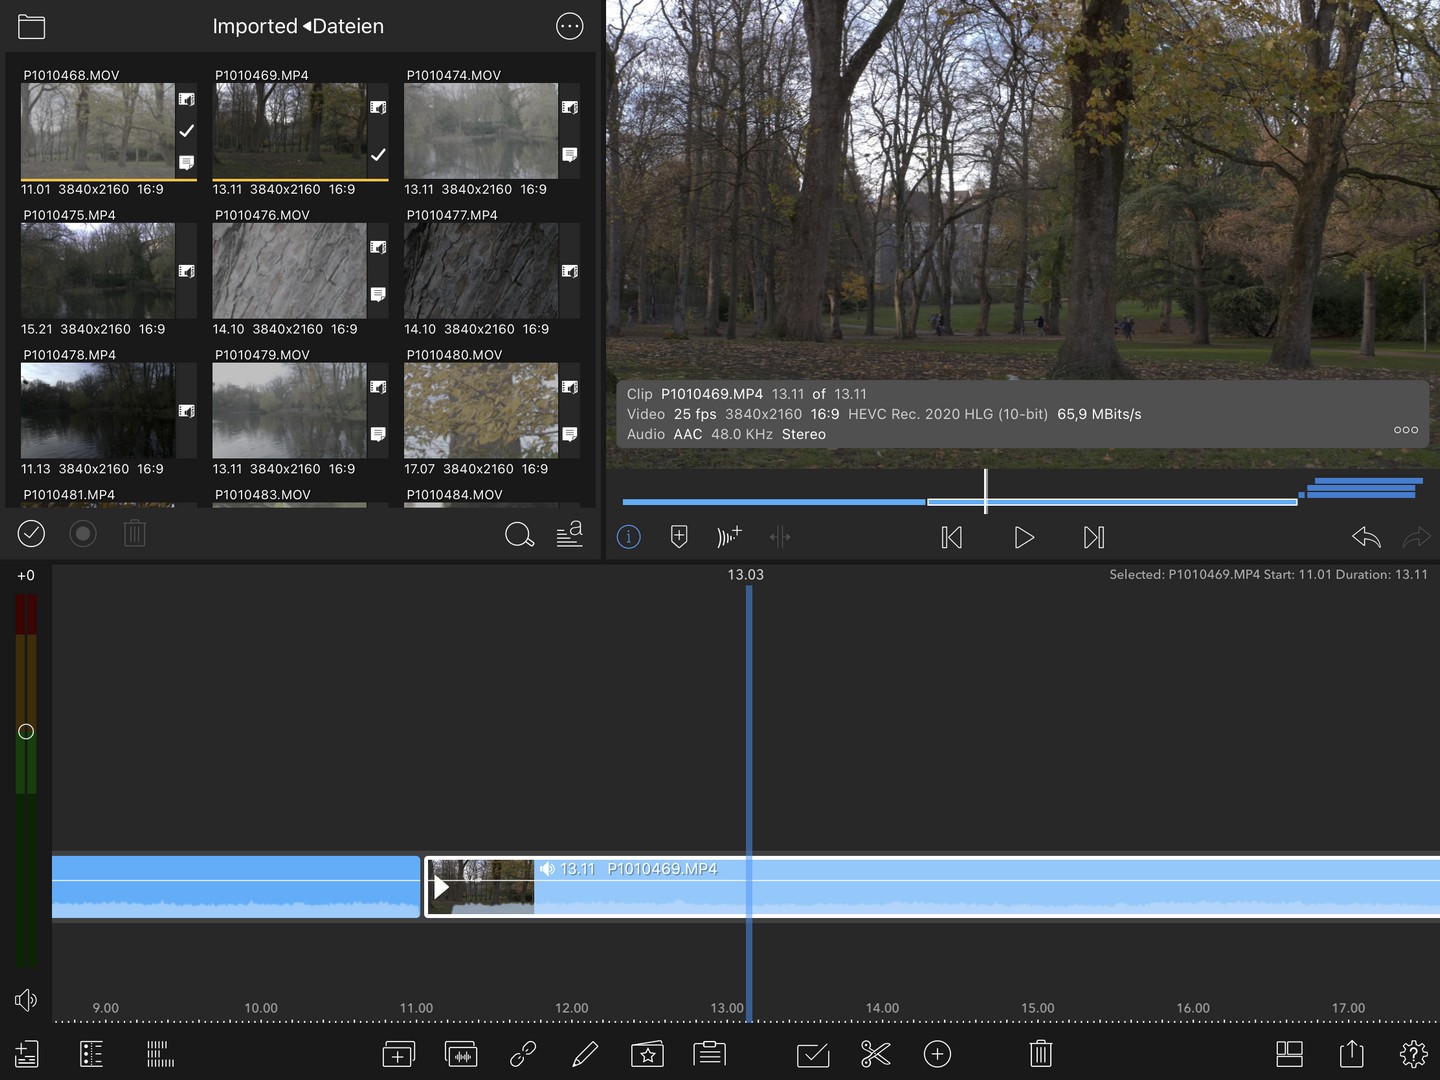
Task: Open the effects star icon
Action: (x=647, y=1054)
